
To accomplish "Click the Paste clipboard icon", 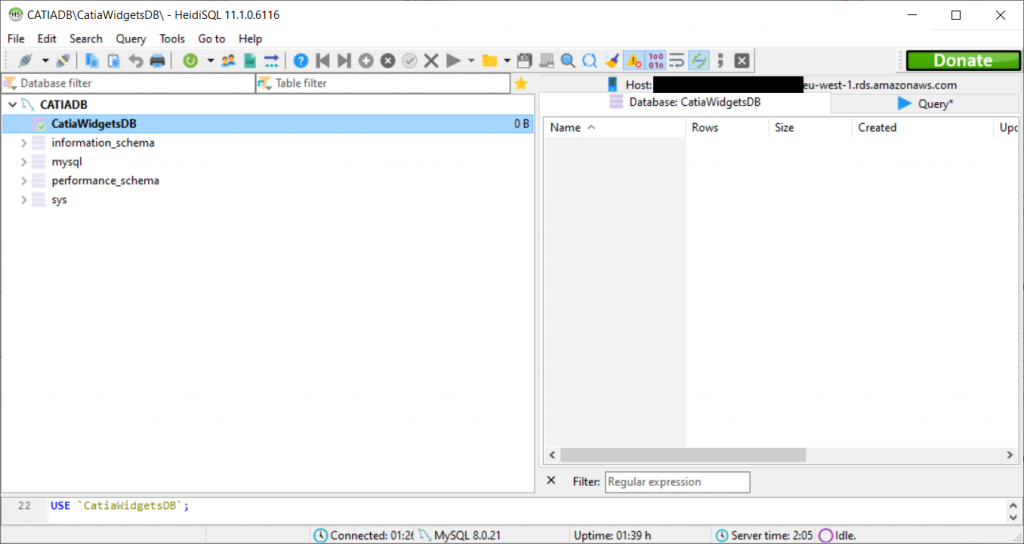I will coord(114,61).
